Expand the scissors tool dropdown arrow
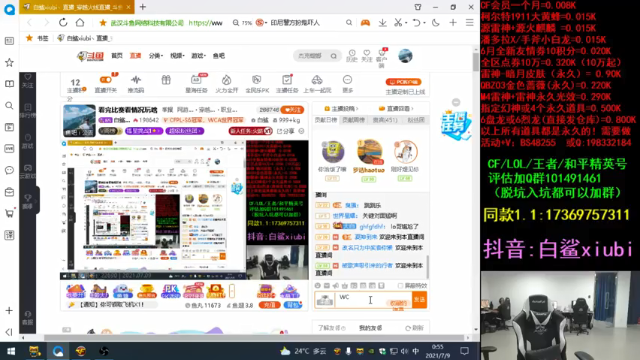The width and height of the screenshot is (640, 360). click(x=406, y=23)
